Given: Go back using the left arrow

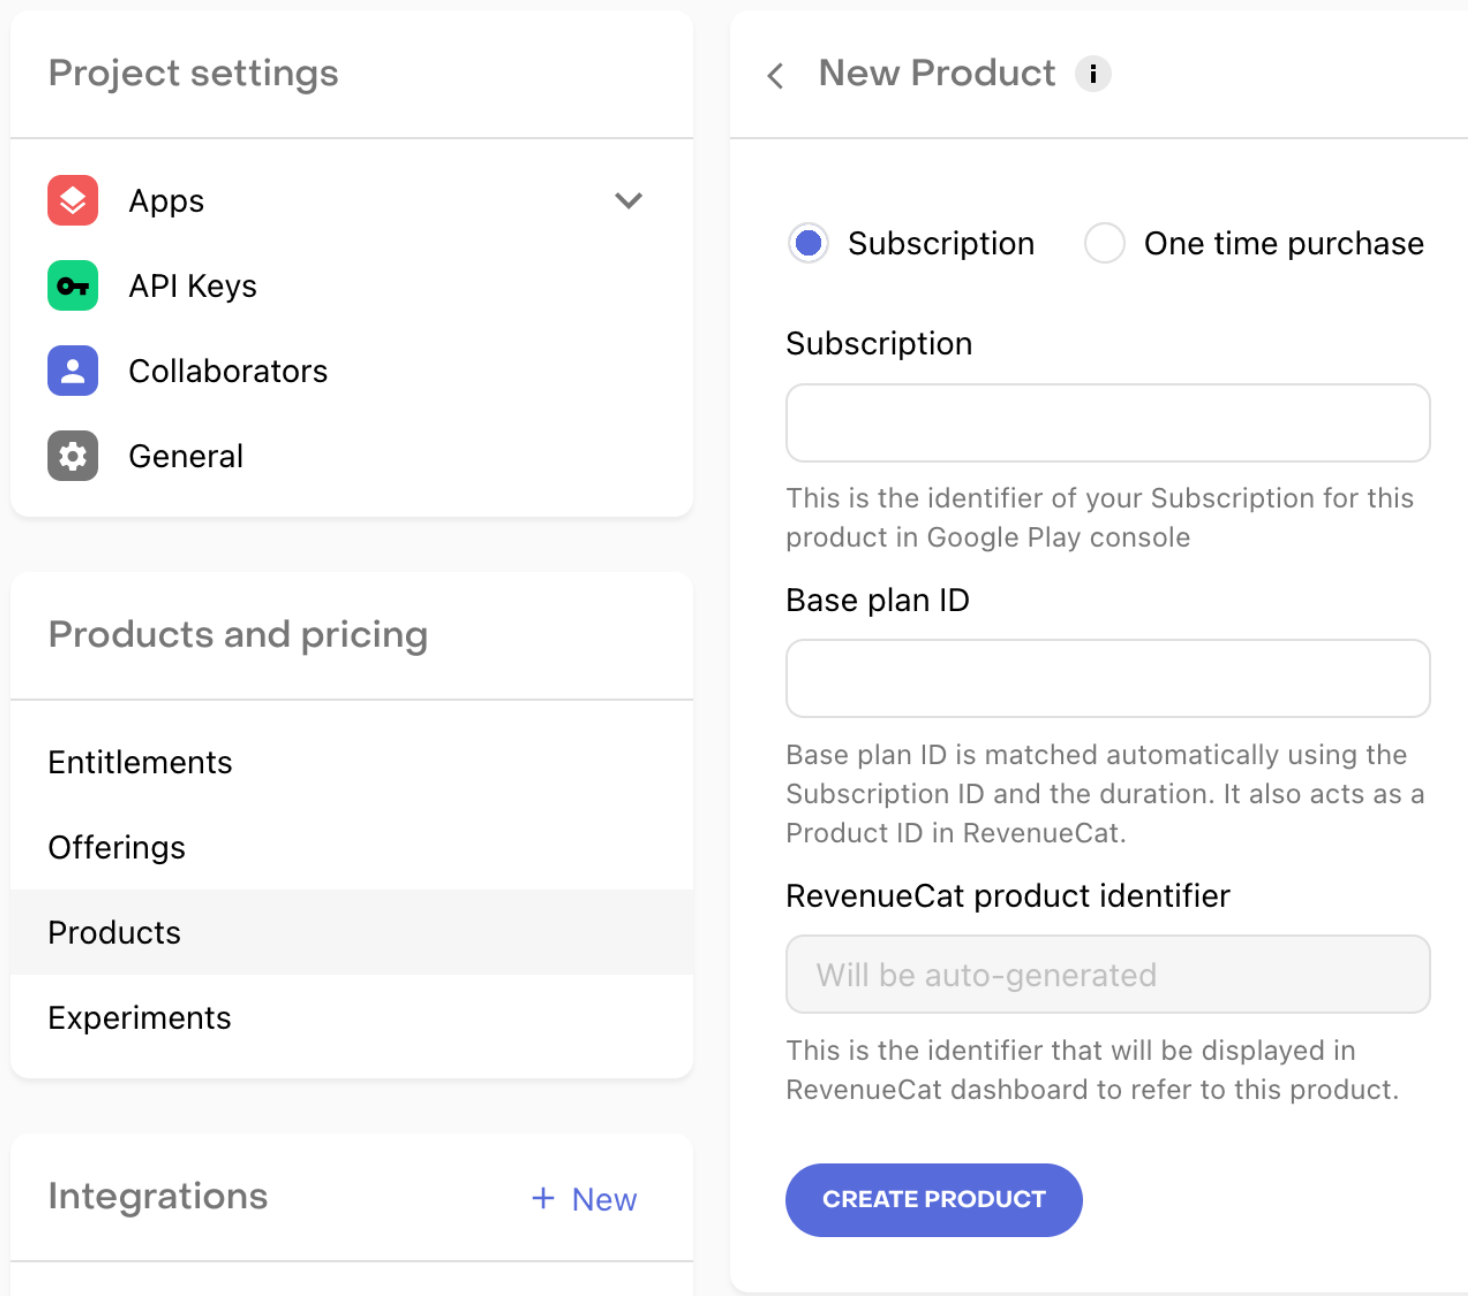Looking at the screenshot, I should 775,75.
